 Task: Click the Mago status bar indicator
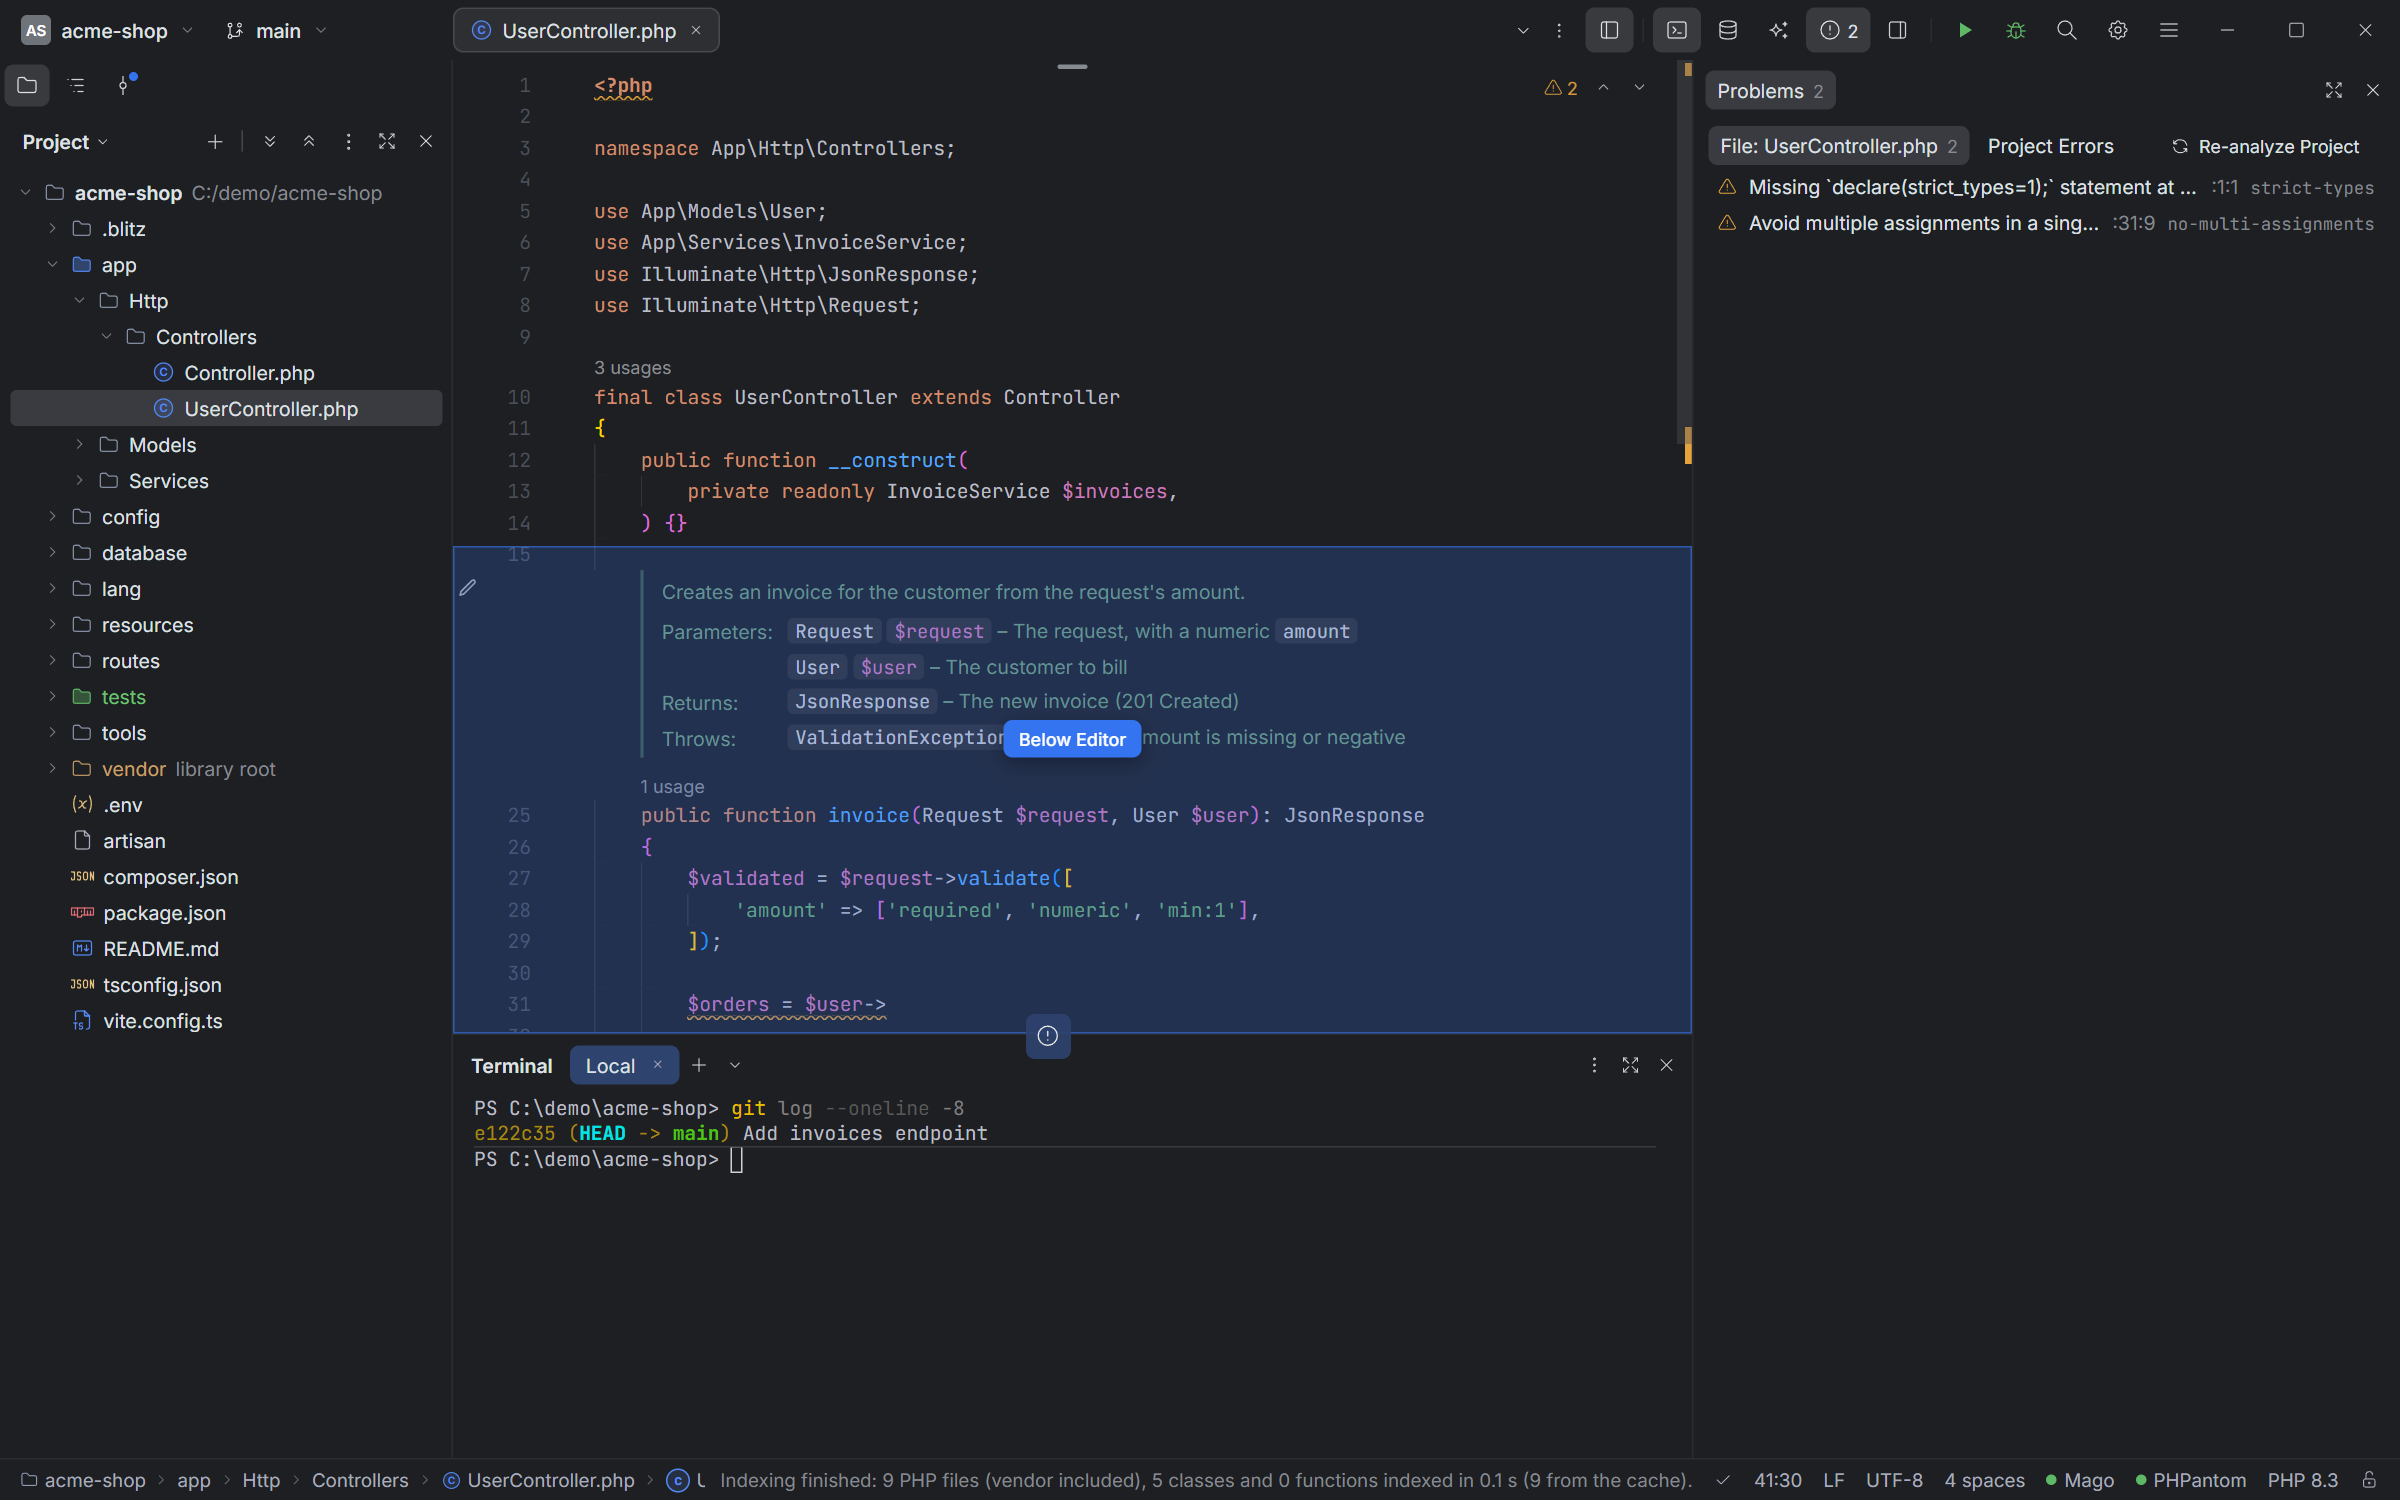(2079, 1480)
